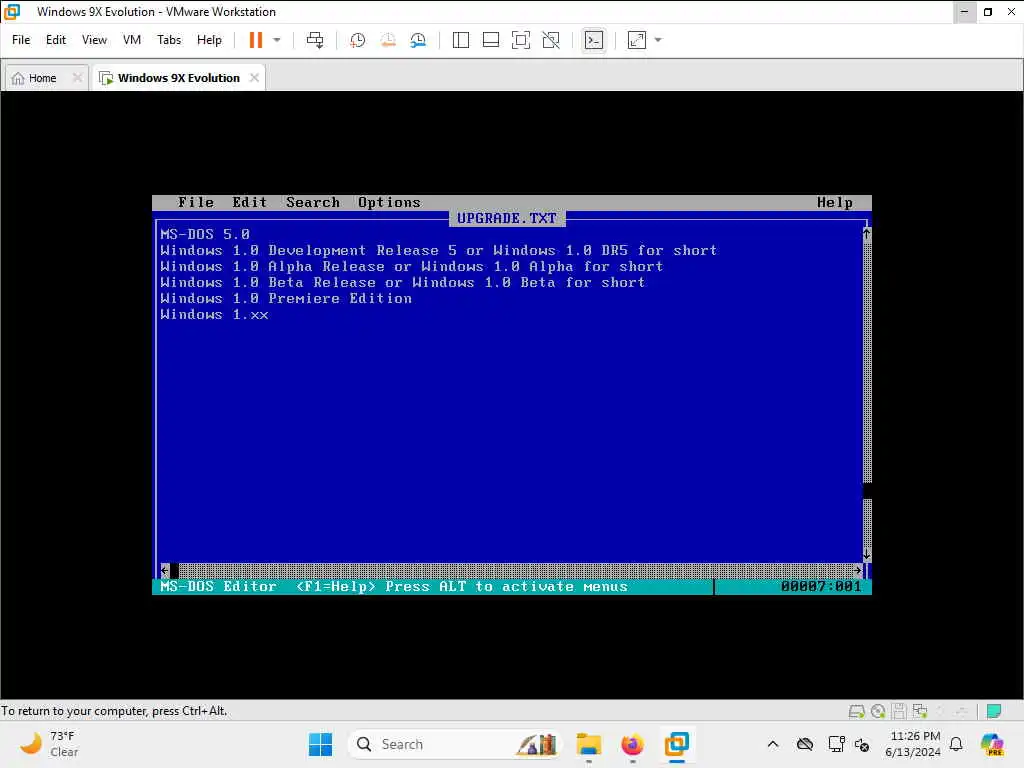1024x768 pixels.
Task: Open the weather widget showing 73°F
Action: (49, 744)
